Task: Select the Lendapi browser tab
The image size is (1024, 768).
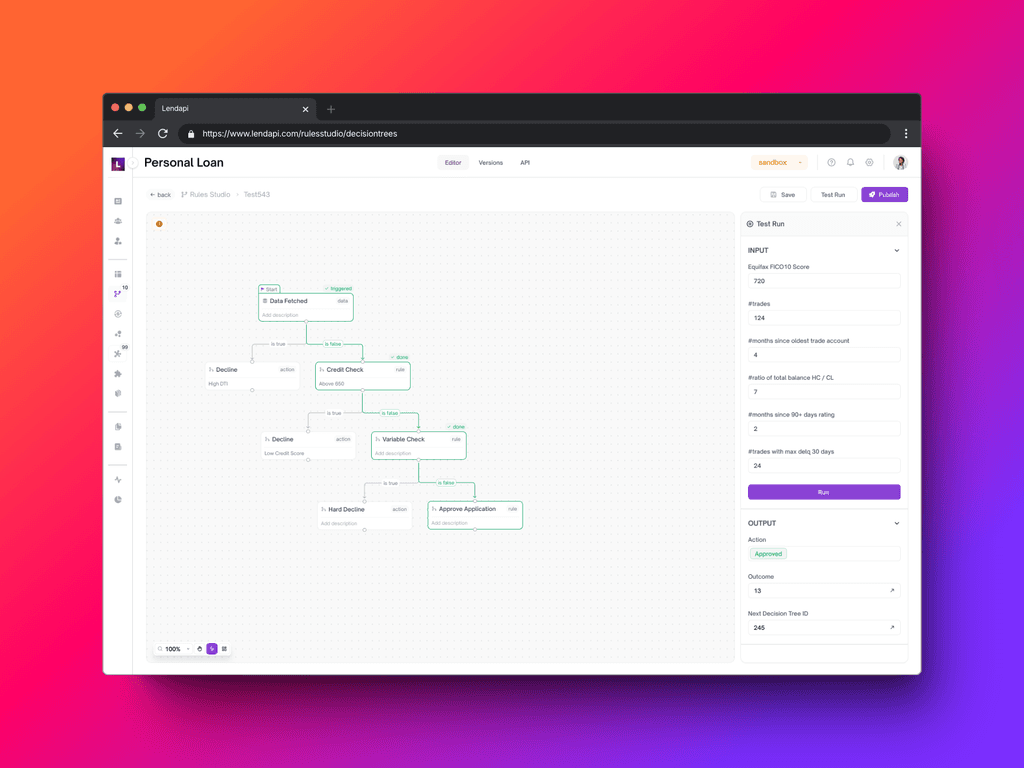Action: [x=235, y=108]
